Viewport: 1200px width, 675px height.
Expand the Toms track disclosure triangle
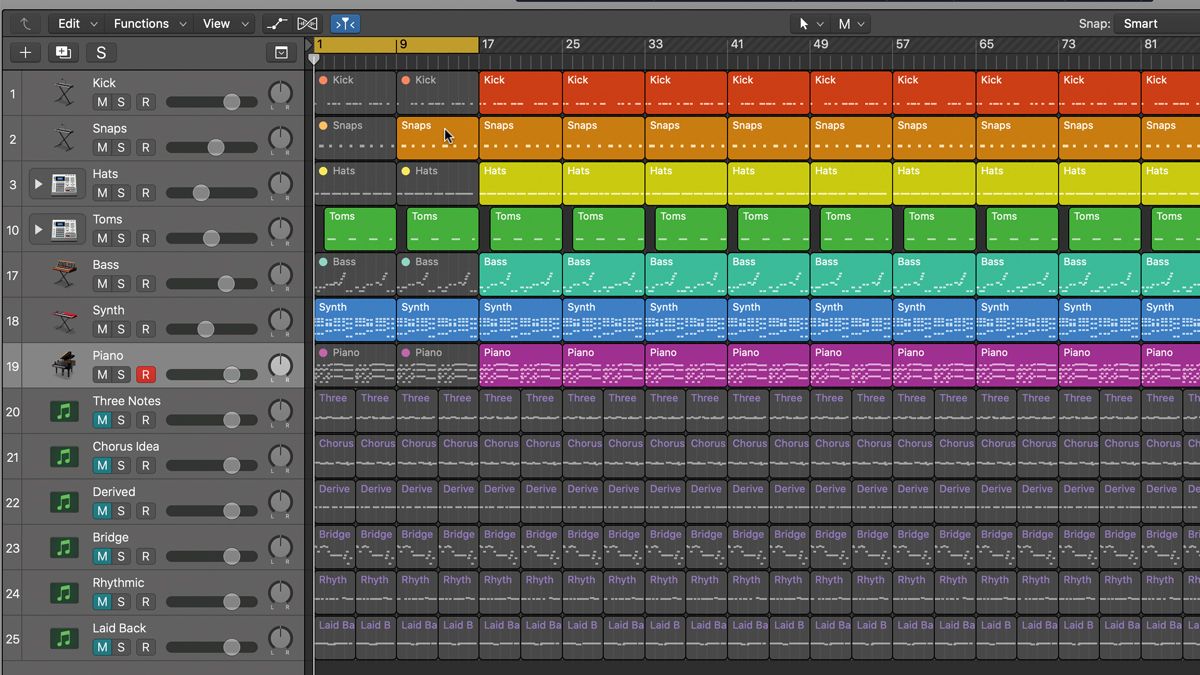(40, 229)
